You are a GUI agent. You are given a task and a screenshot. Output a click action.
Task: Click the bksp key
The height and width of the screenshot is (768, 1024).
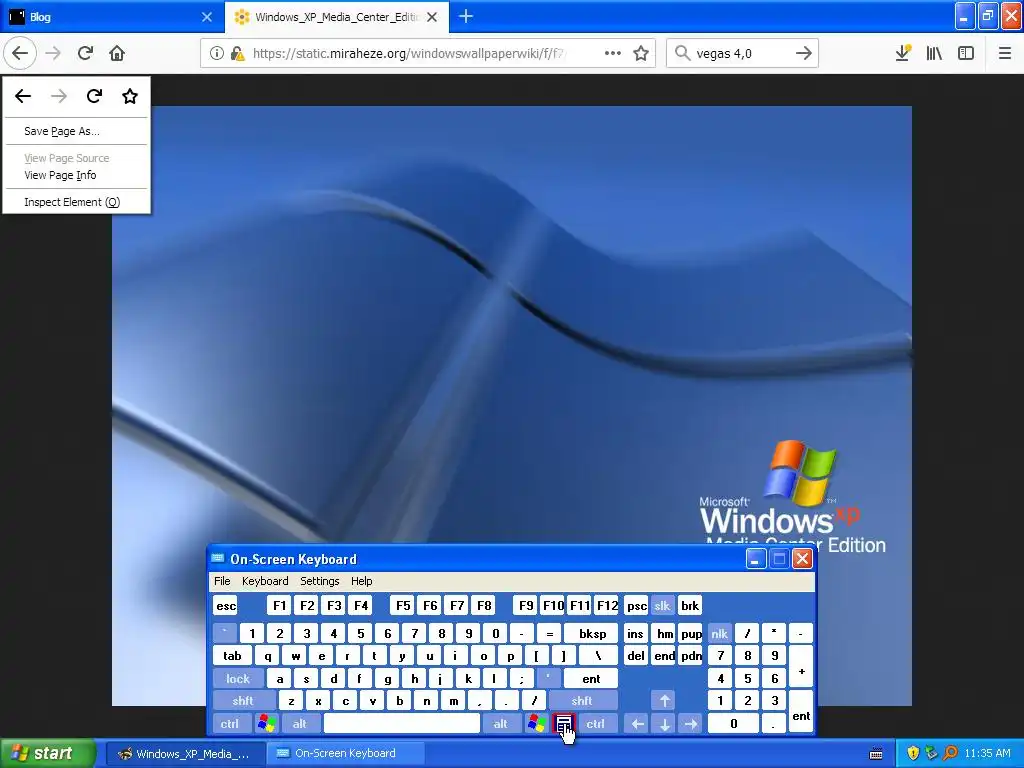[592, 633]
